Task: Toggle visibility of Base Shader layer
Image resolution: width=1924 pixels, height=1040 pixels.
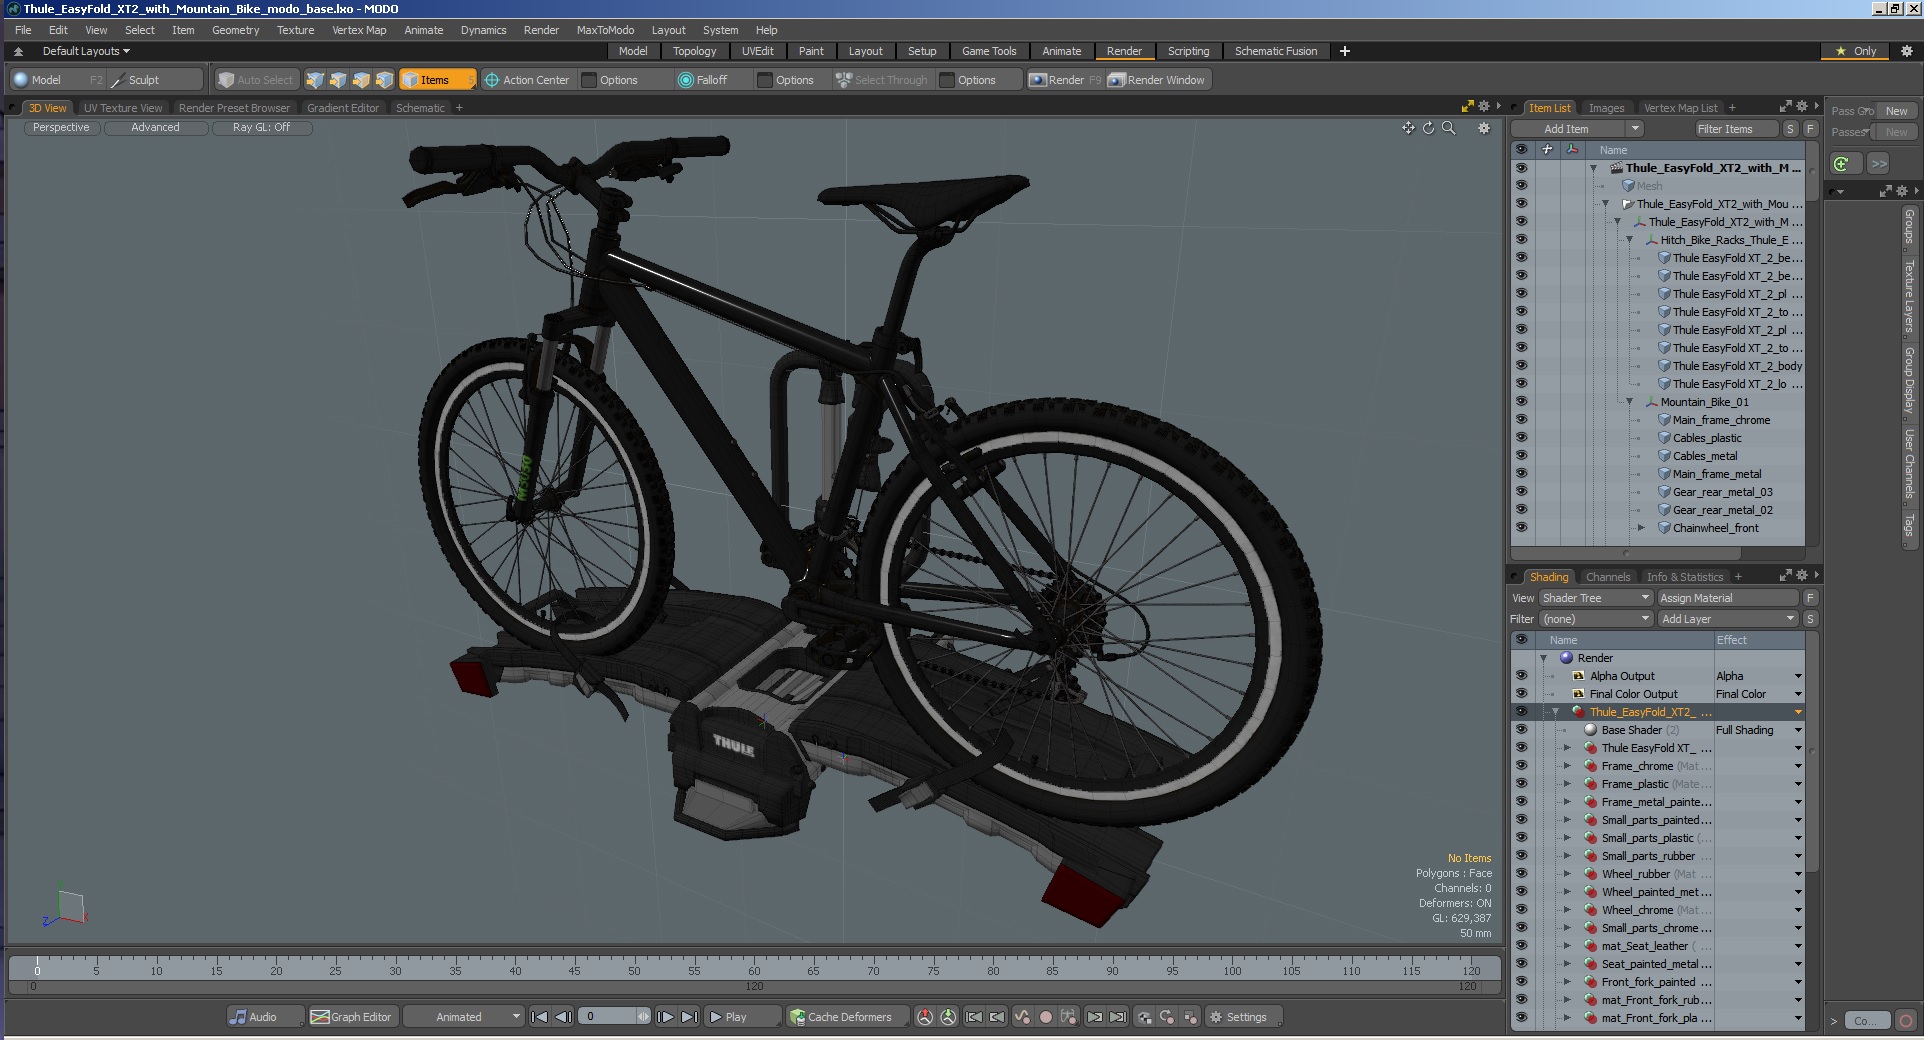Action: (x=1521, y=730)
